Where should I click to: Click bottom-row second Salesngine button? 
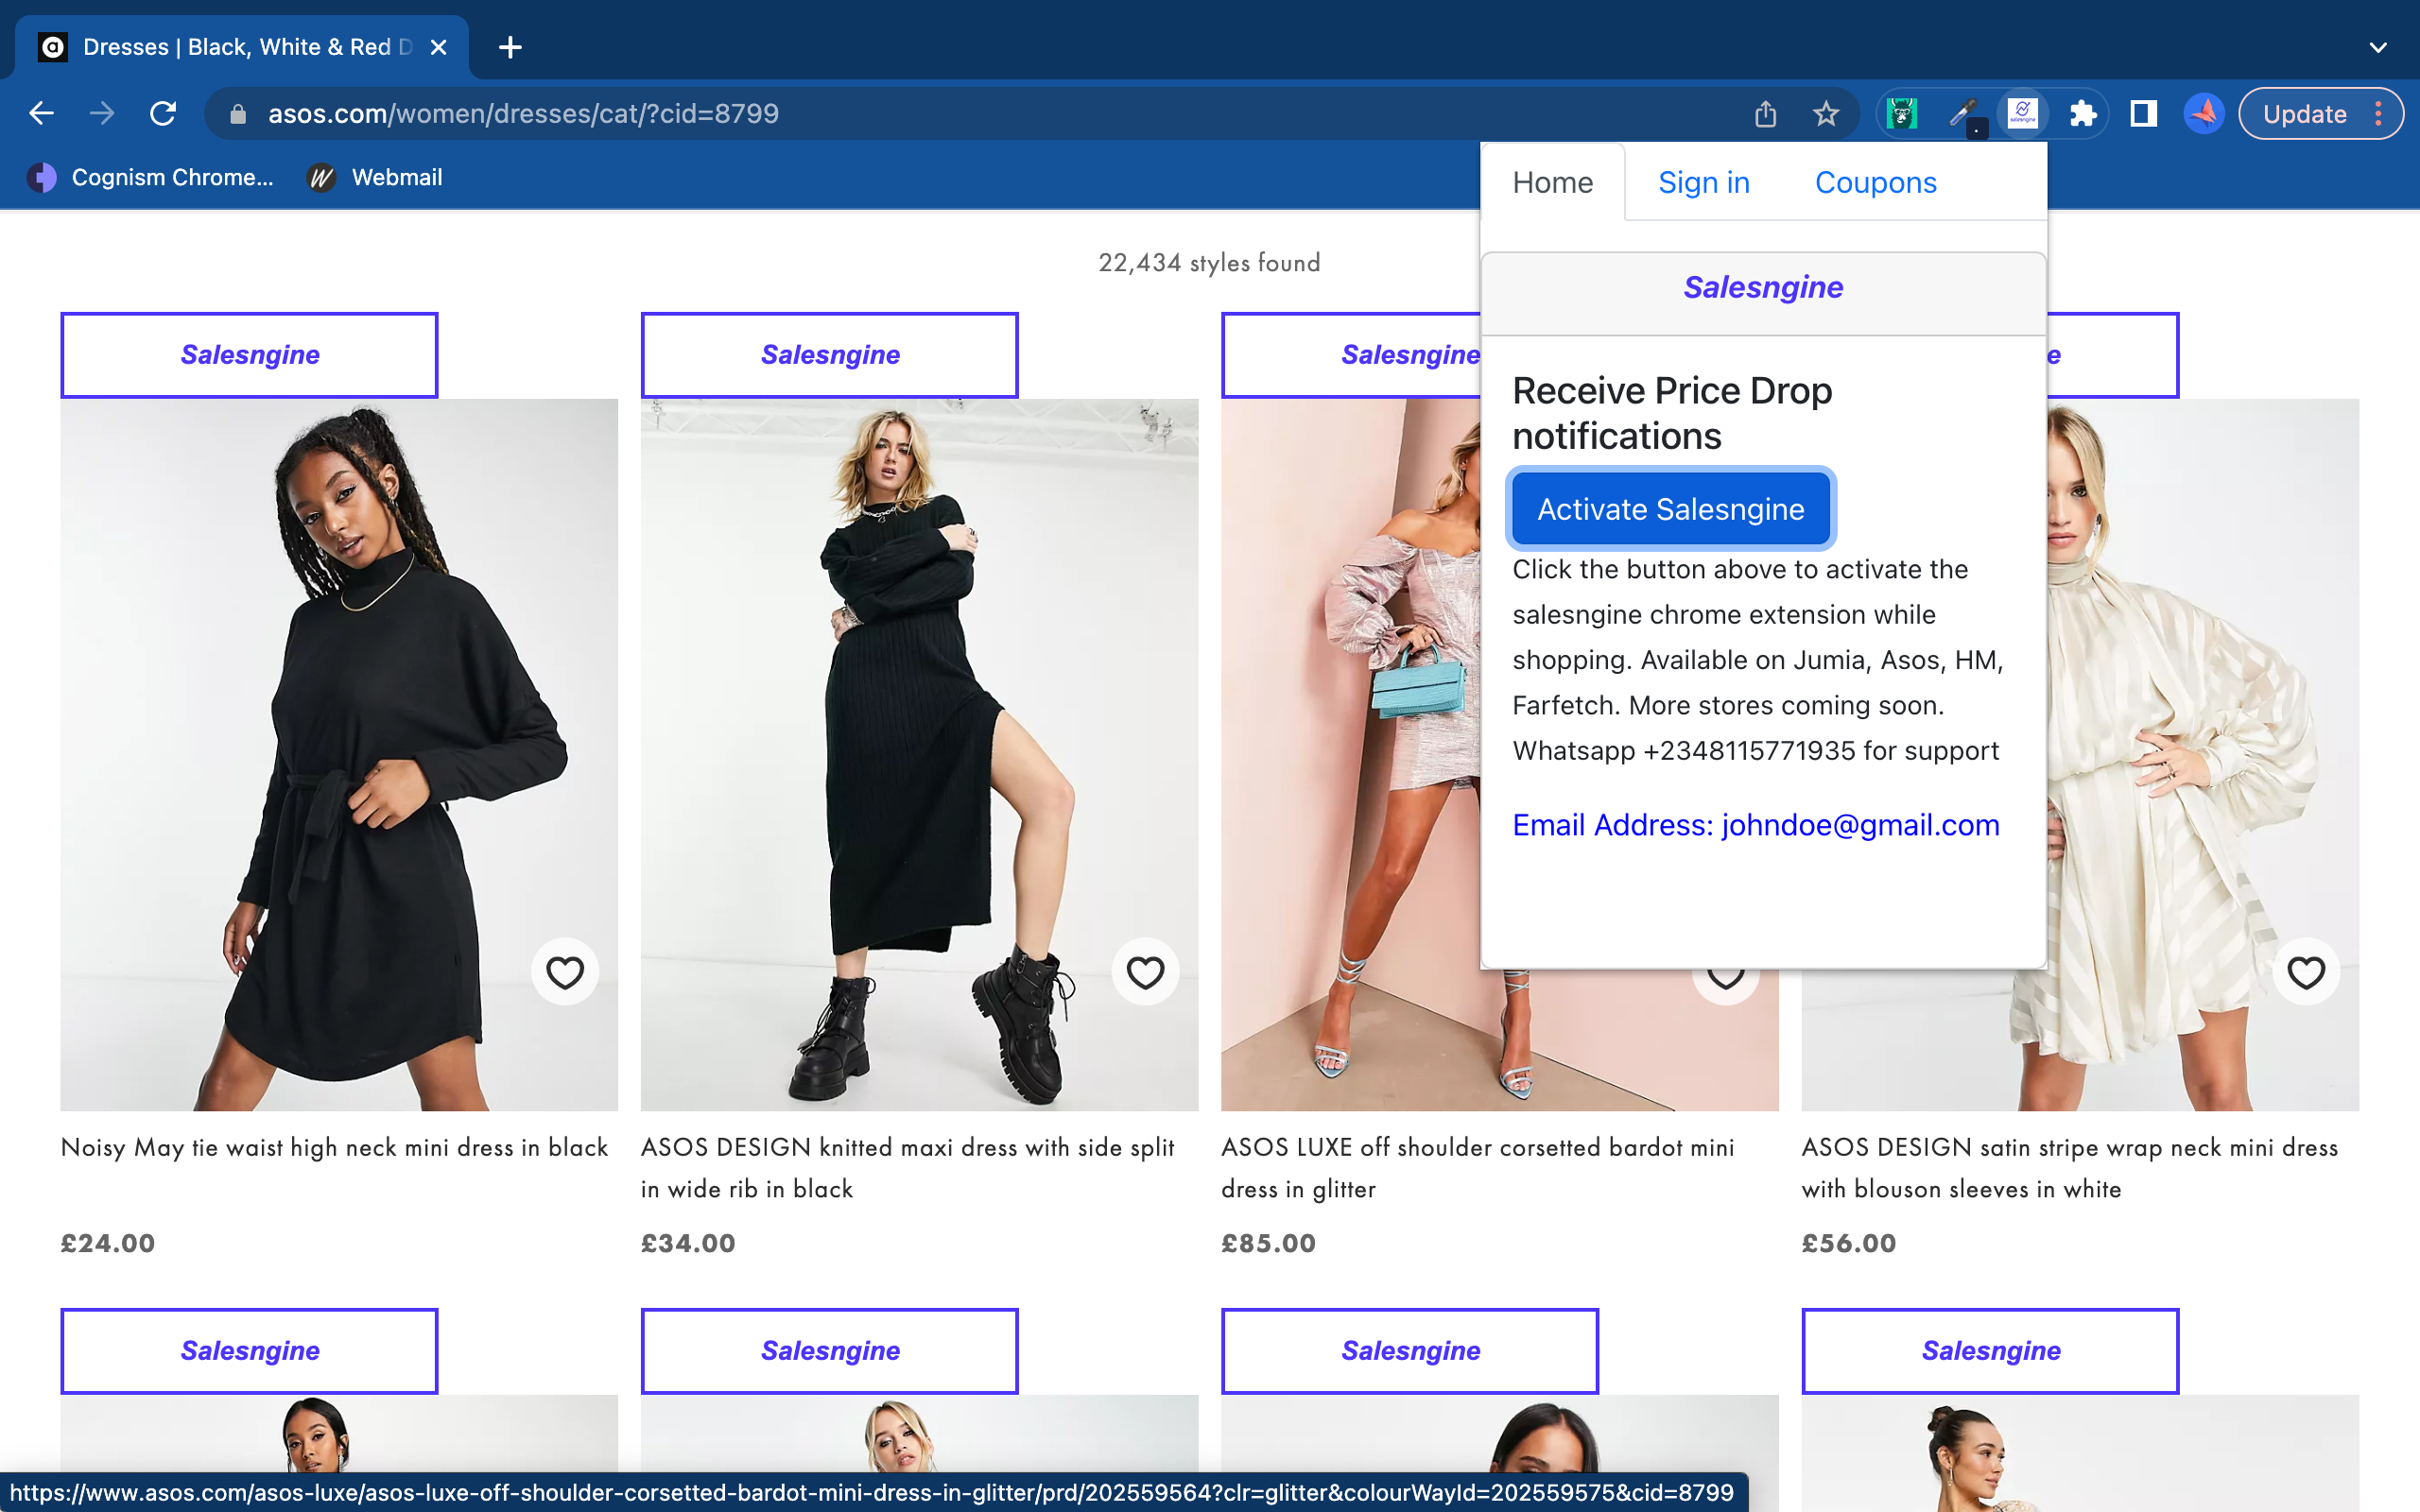point(829,1351)
